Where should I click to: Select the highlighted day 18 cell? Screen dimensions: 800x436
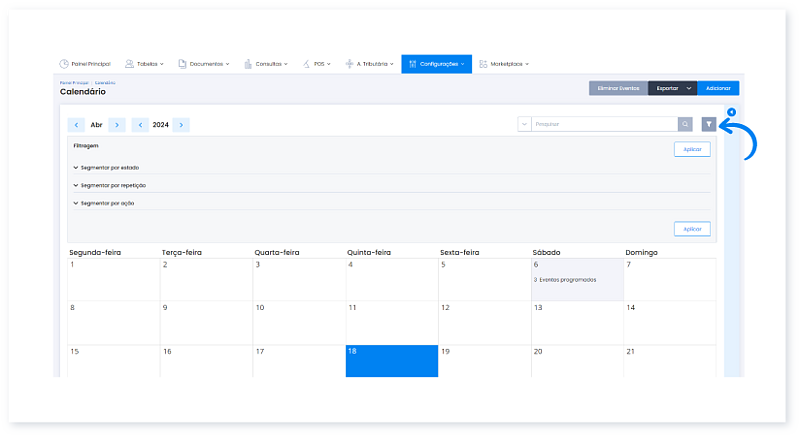click(391, 361)
